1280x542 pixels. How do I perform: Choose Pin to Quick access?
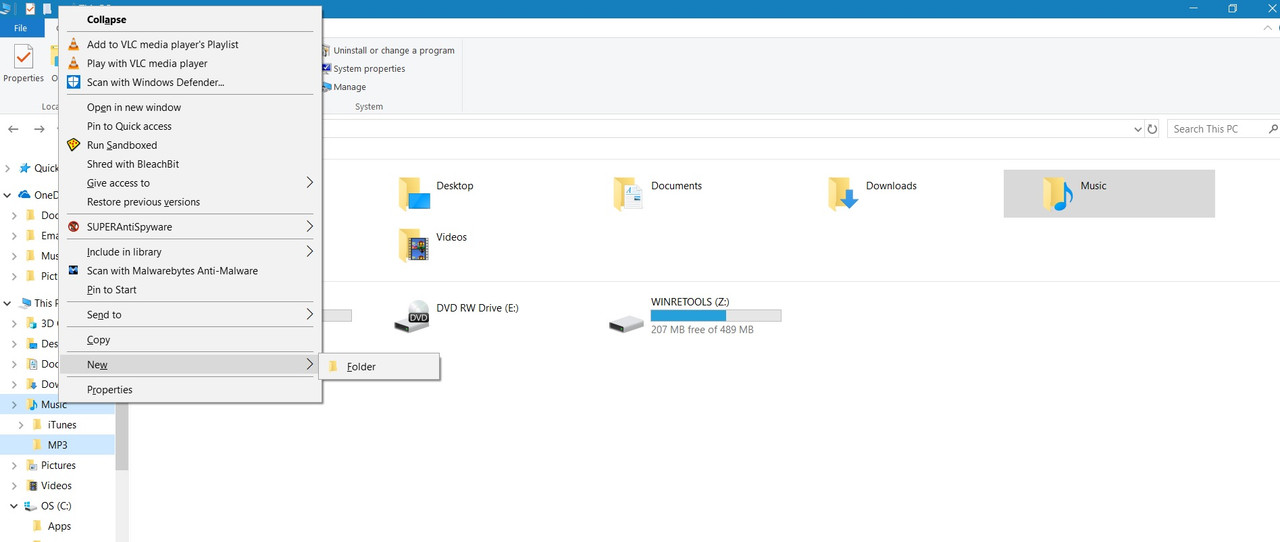tap(190, 126)
